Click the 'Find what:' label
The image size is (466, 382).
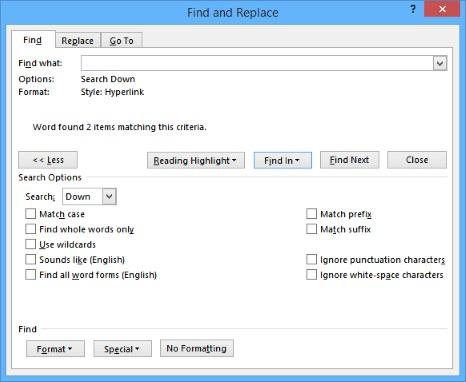40,63
